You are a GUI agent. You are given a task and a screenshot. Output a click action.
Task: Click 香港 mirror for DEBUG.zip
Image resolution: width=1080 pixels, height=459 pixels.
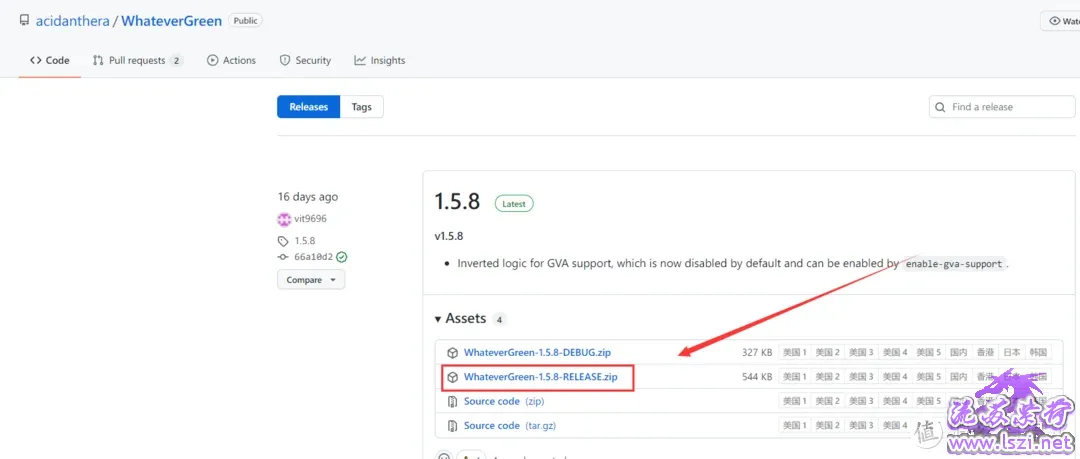coord(985,352)
